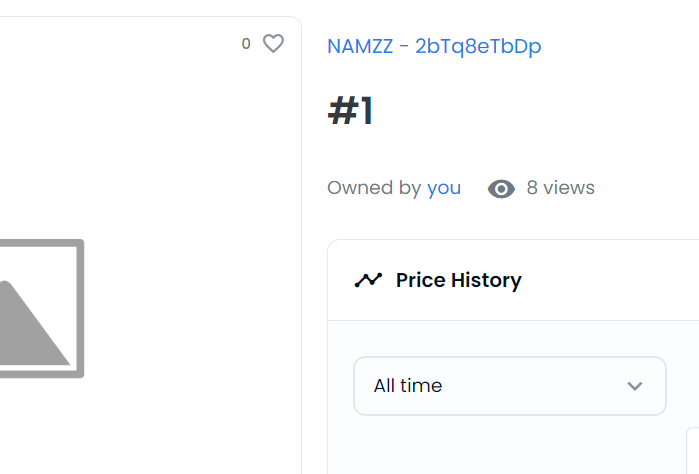699x474 pixels.
Task: Click blank area of the item image card
Action: point(150,150)
